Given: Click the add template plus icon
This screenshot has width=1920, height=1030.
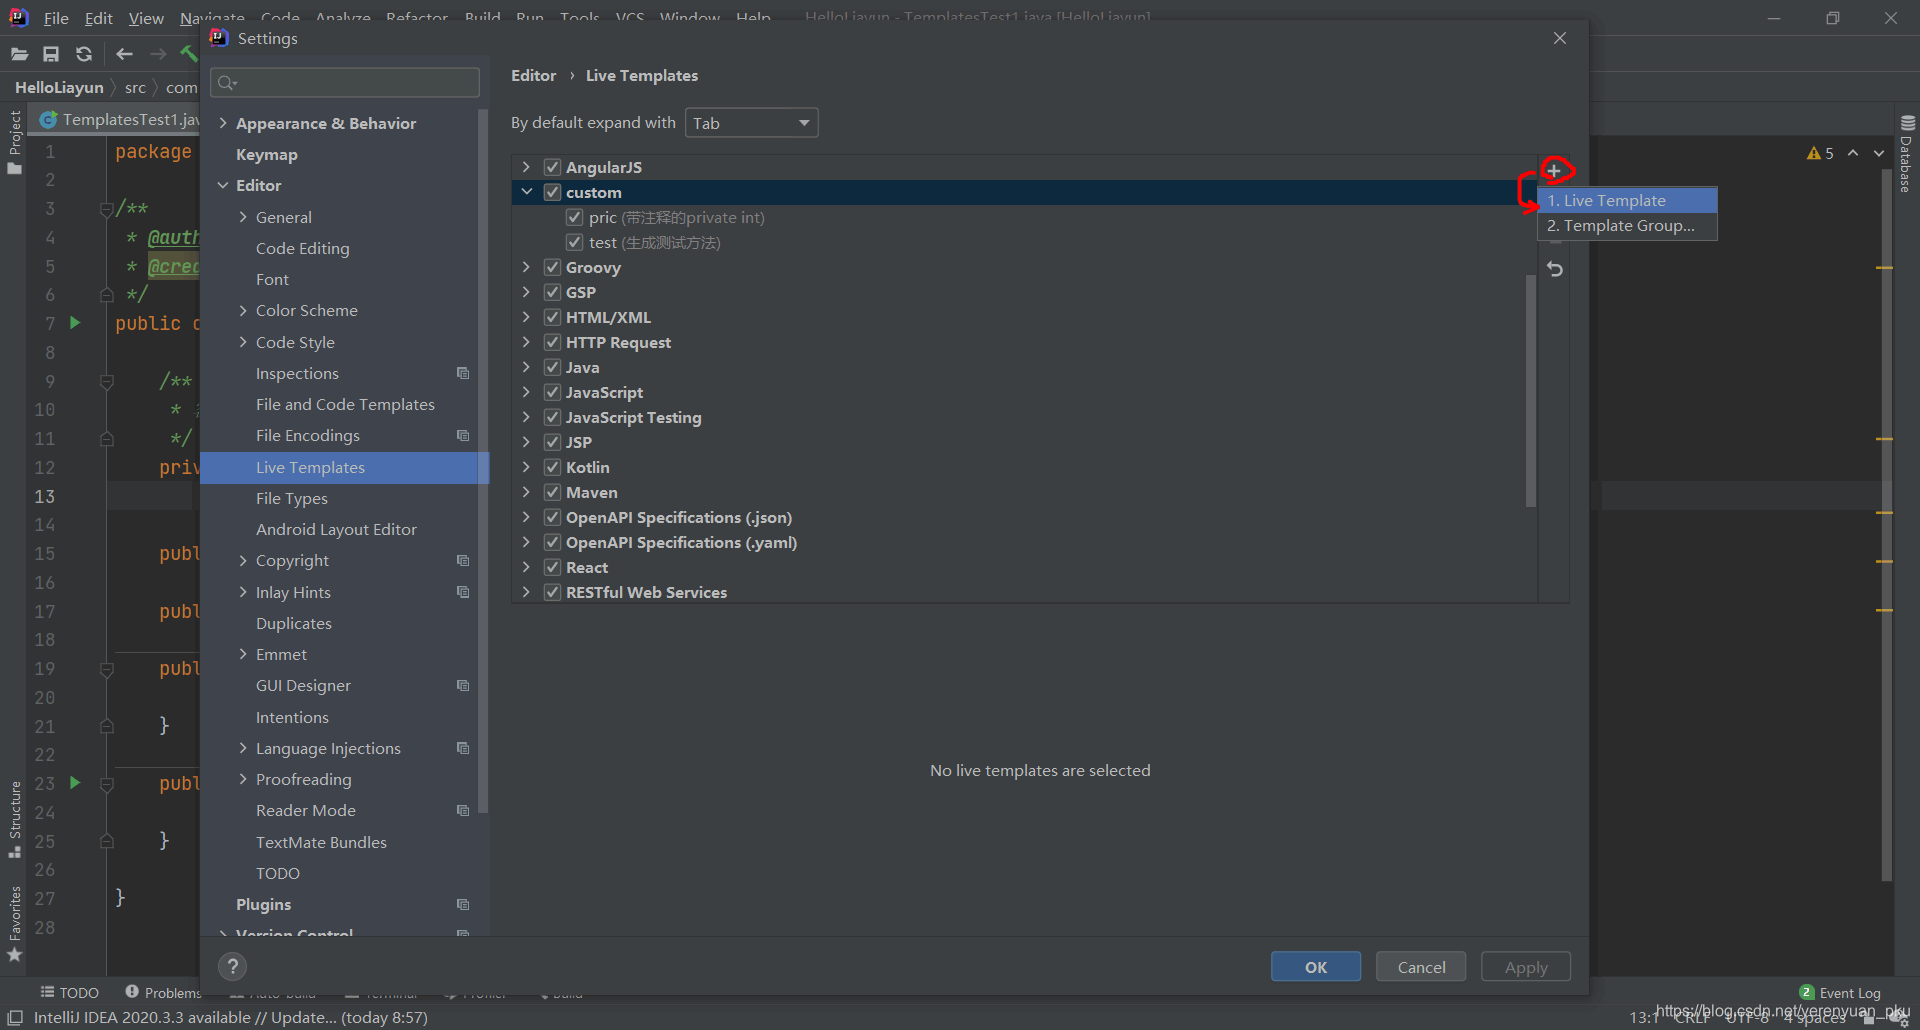Looking at the screenshot, I should (1554, 171).
